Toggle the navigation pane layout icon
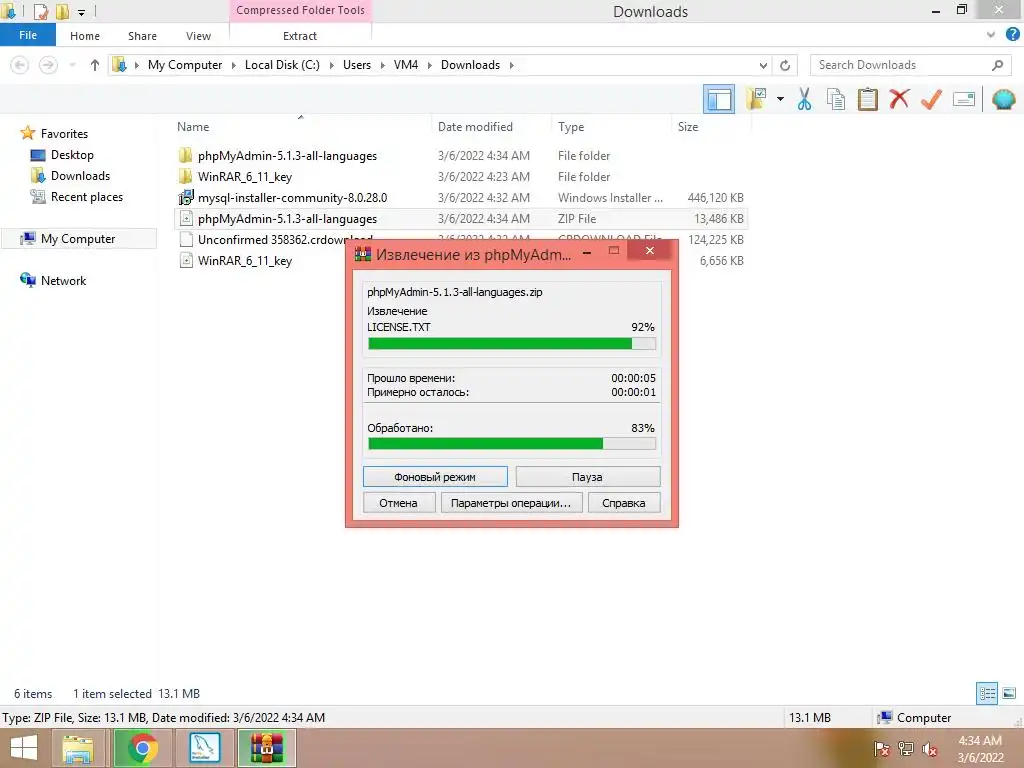The image size is (1024, 768). (x=718, y=99)
